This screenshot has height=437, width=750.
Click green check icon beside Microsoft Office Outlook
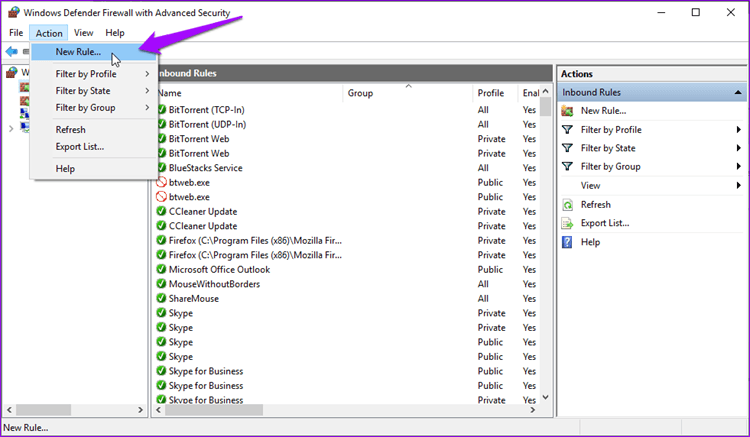(x=162, y=269)
